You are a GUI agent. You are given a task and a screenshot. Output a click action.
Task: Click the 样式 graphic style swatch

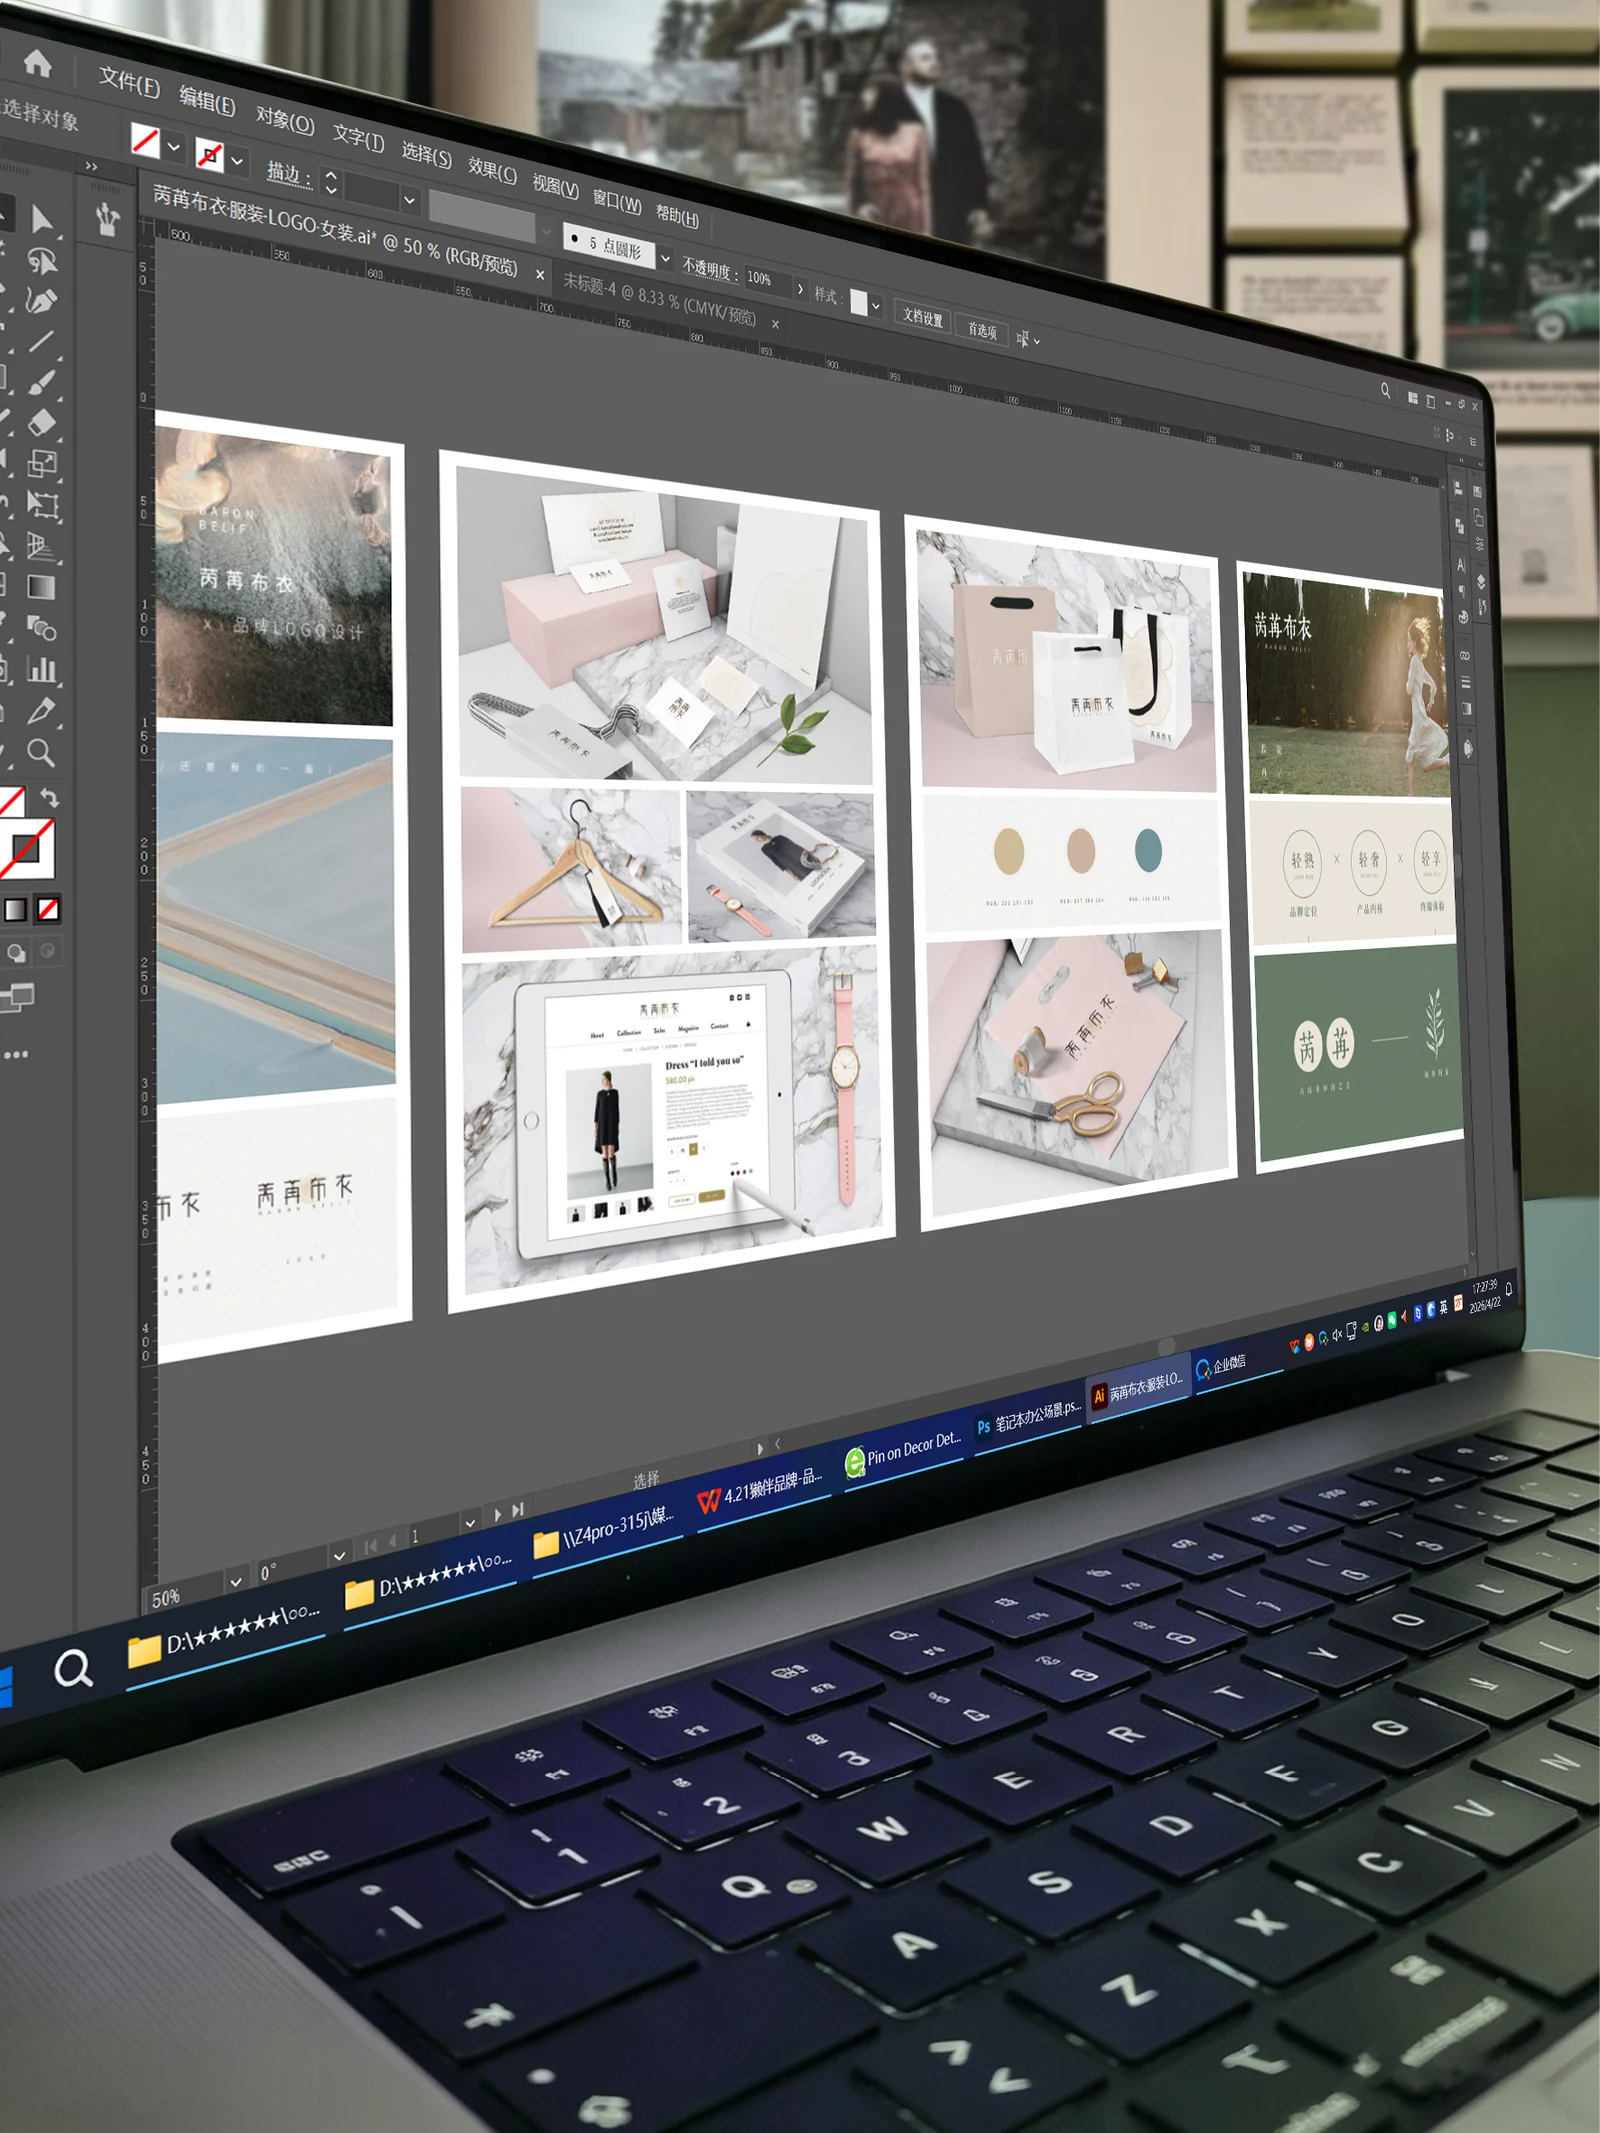[x=858, y=302]
